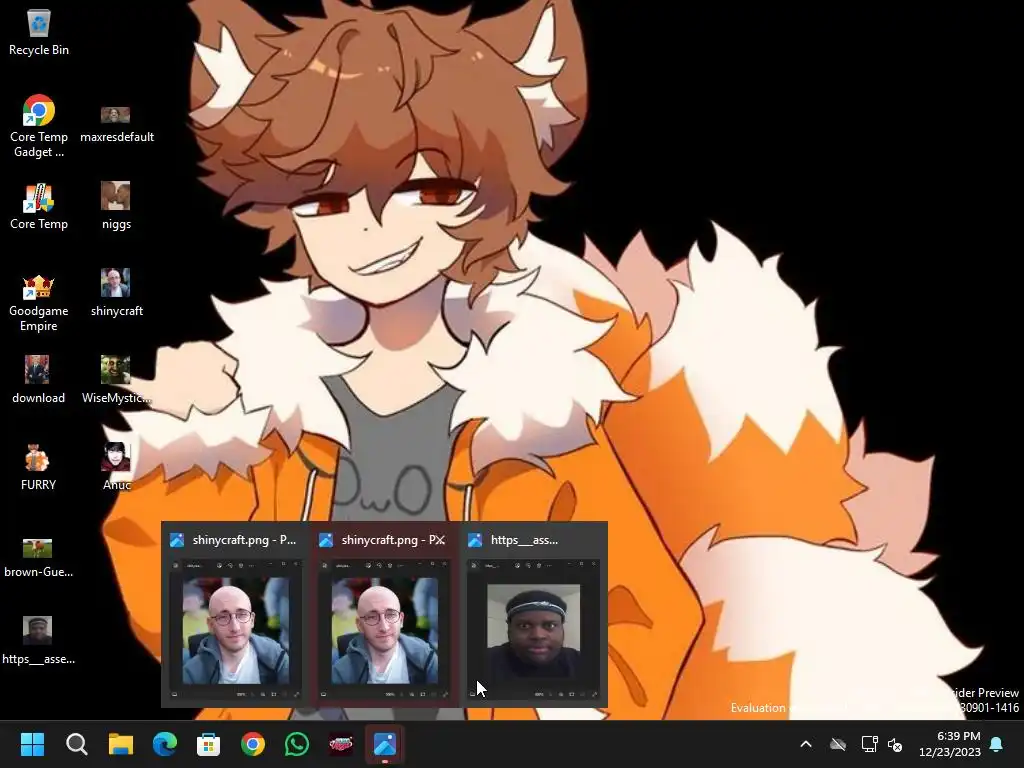The height and width of the screenshot is (768, 1024).
Task: Open muted volume tray icon
Action: click(895, 744)
